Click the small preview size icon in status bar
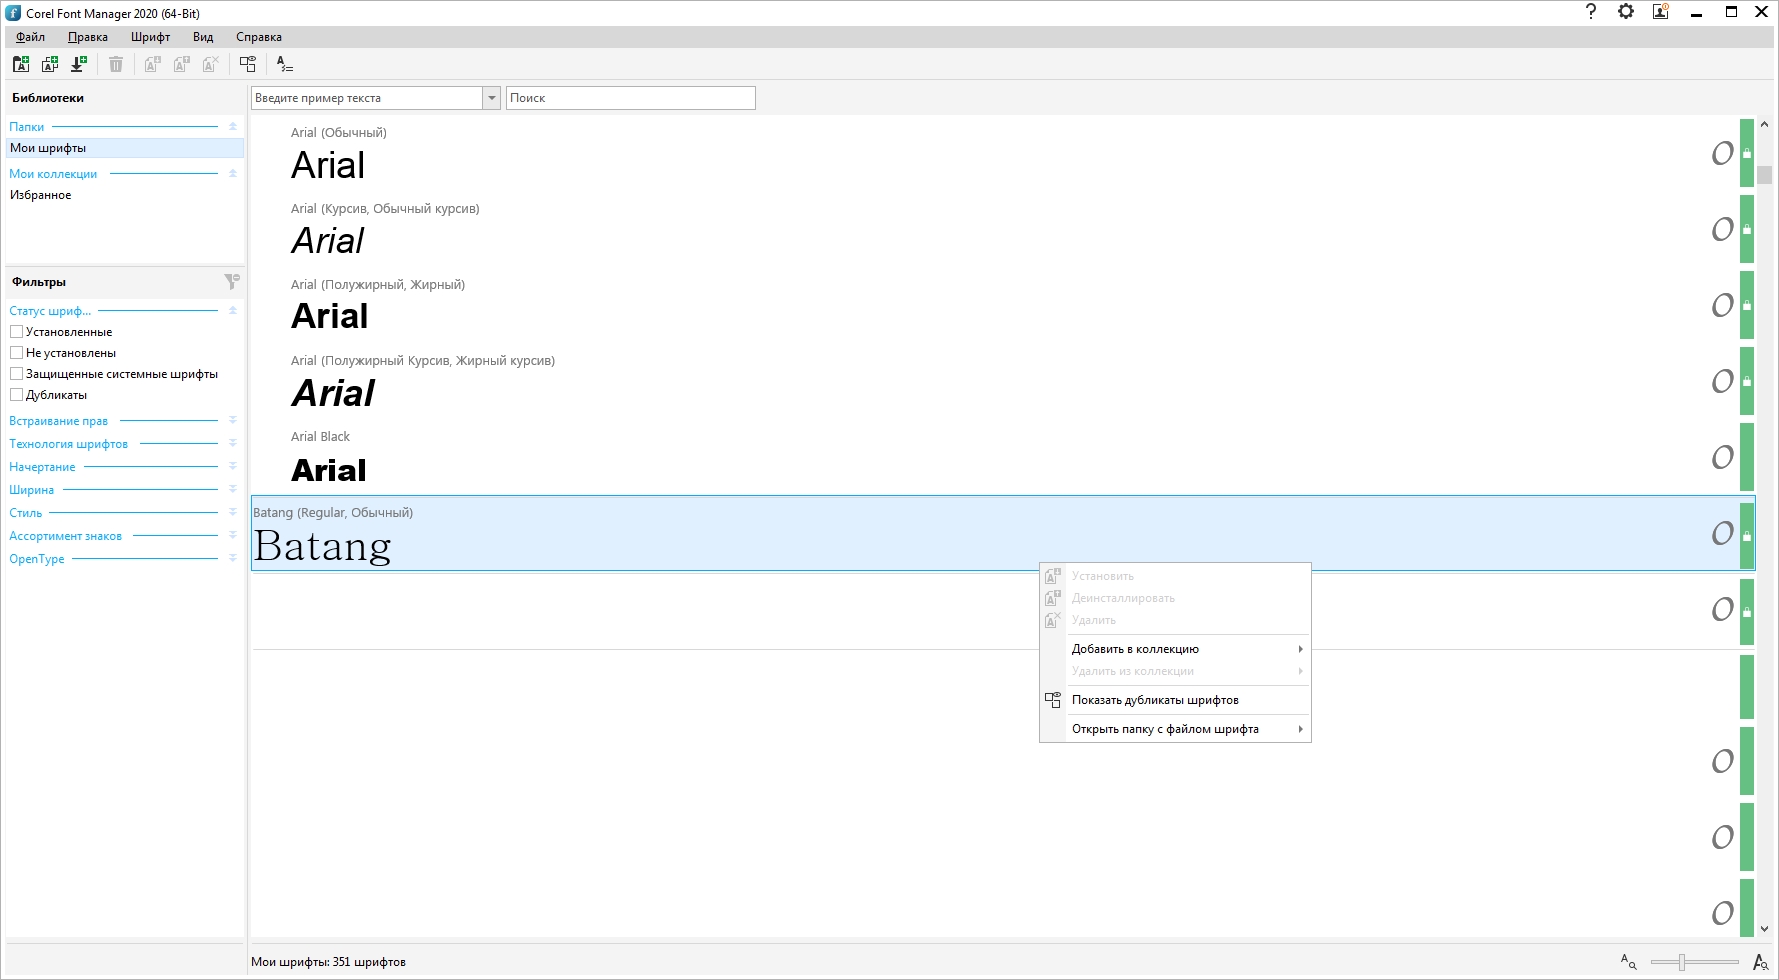 click(x=1628, y=962)
